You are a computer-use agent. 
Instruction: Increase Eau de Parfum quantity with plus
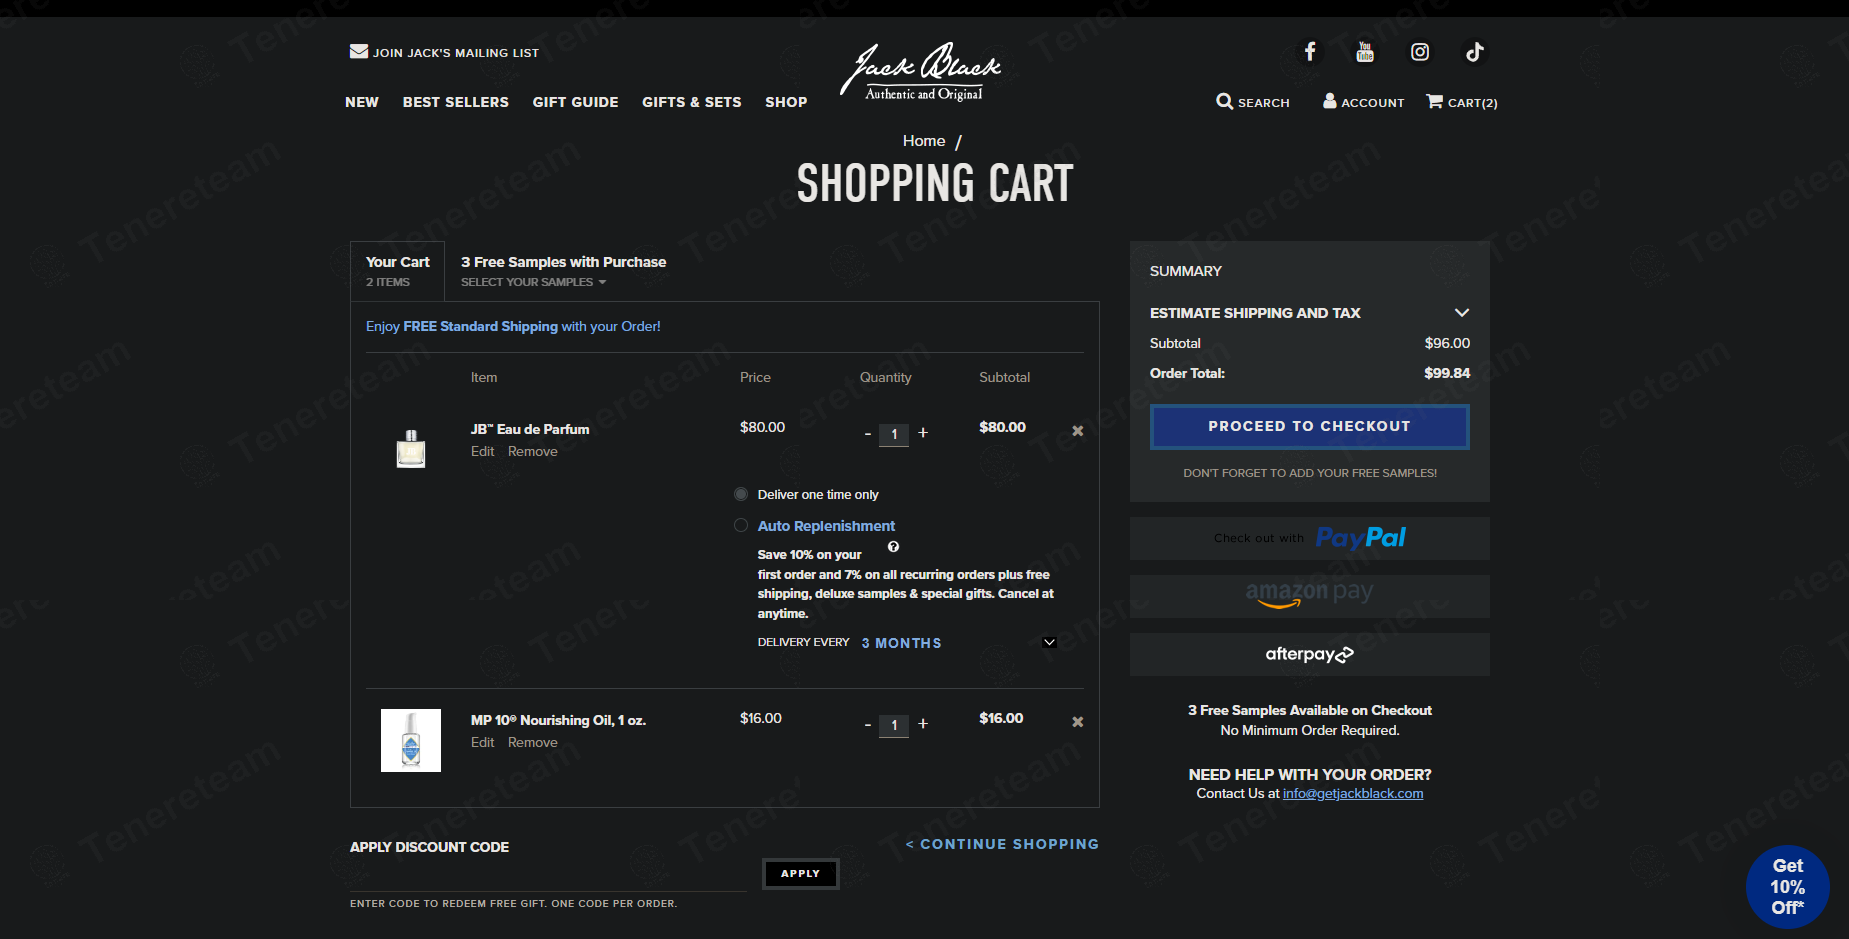click(923, 433)
